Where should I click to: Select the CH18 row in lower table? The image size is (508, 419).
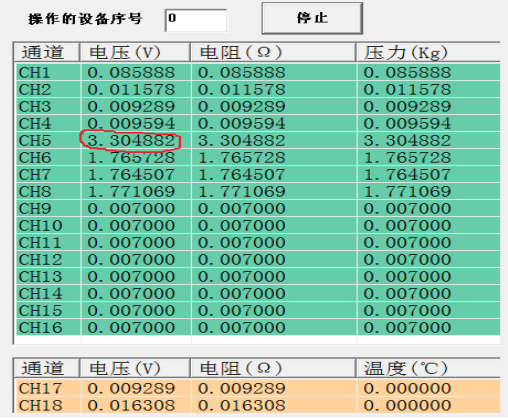(x=258, y=405)
